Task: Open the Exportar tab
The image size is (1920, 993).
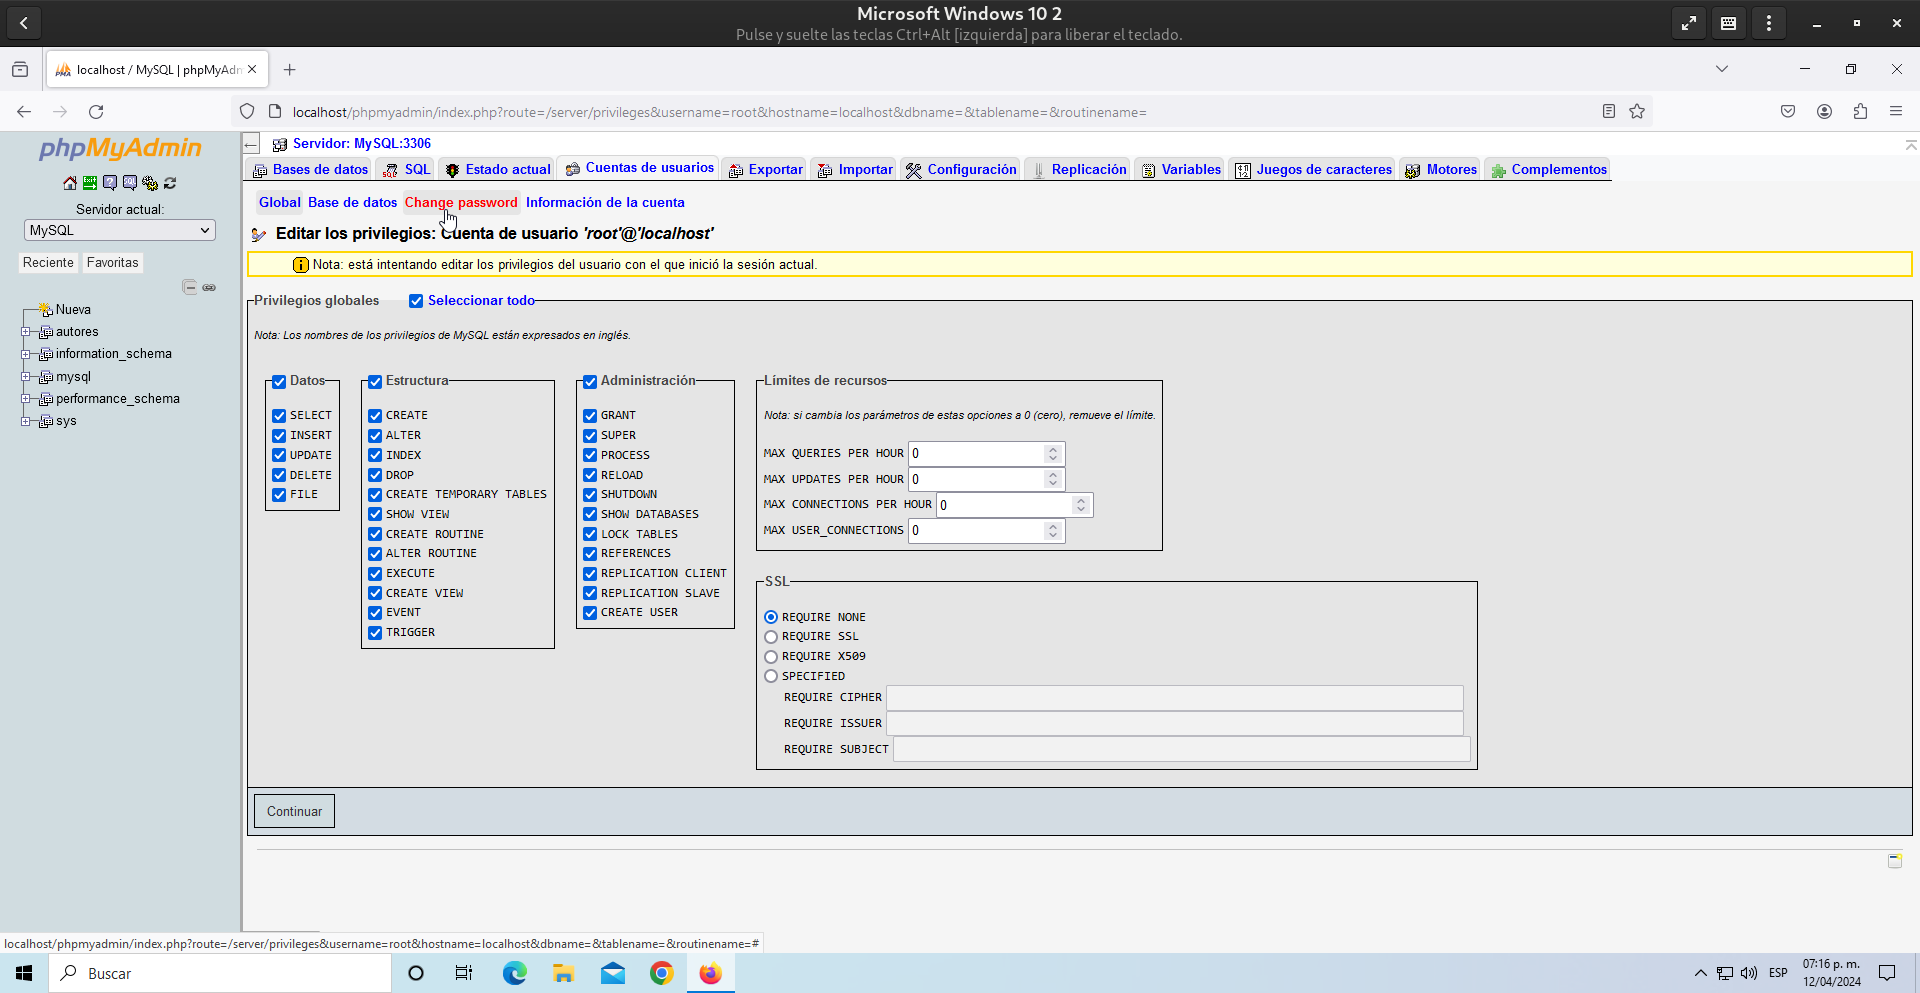Action: coord(766,170)
